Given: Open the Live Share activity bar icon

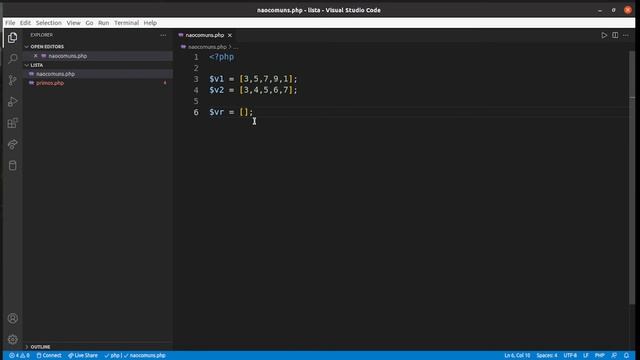Looking at the screenshot, I should [13, 144].
